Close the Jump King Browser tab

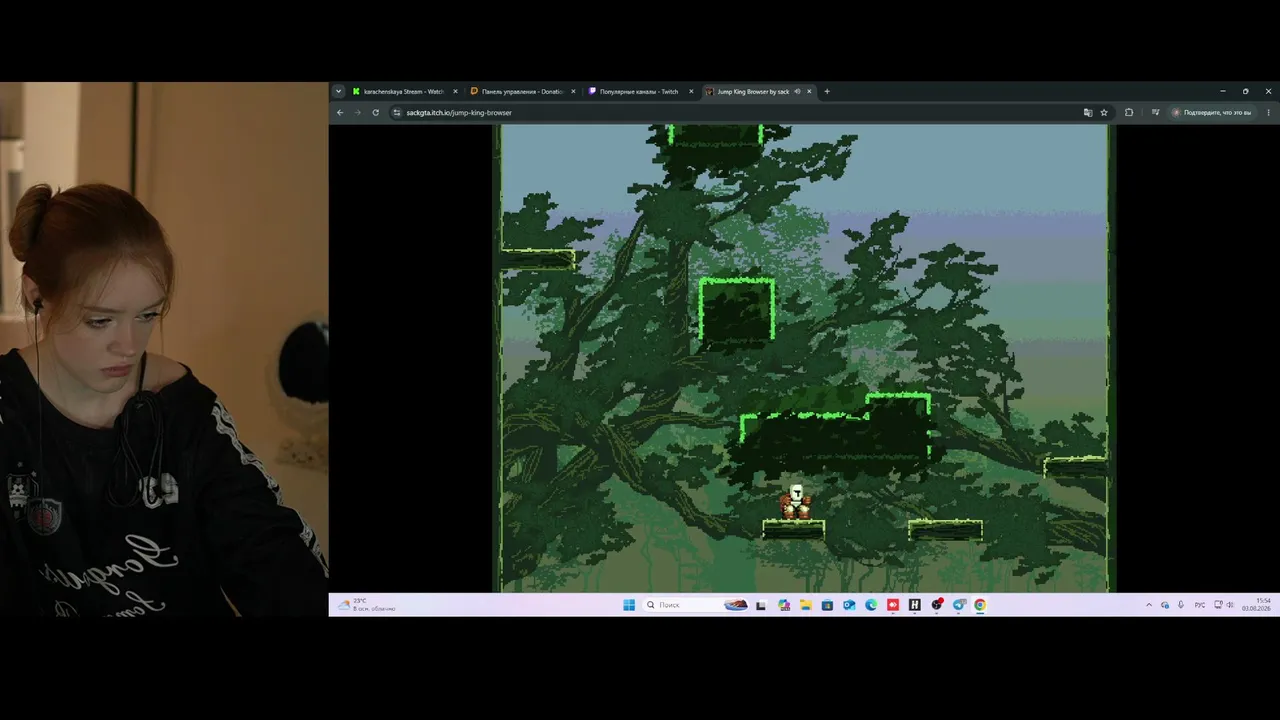(x=809, y=91)
